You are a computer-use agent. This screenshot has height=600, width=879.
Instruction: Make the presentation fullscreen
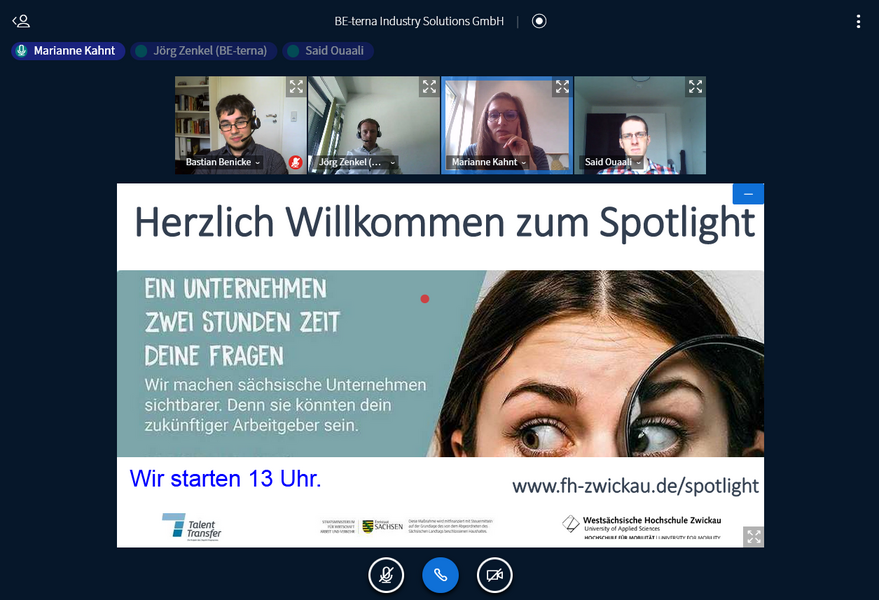coord(754,537)
